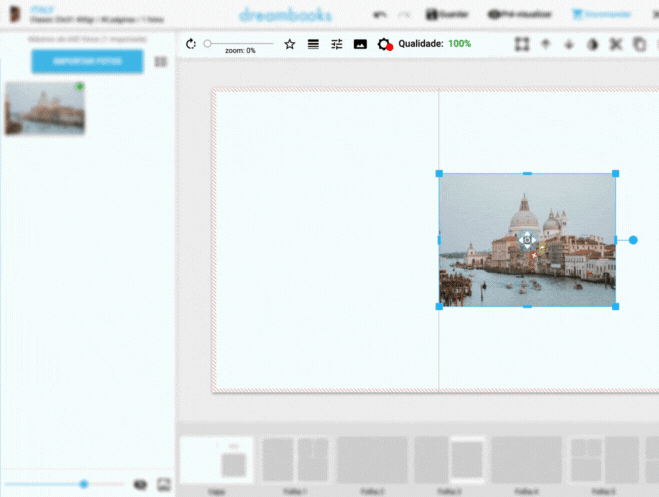Click the picture icon in the toolbar
The height and width of the screenshot is (497, 659).
coord(360,44)
